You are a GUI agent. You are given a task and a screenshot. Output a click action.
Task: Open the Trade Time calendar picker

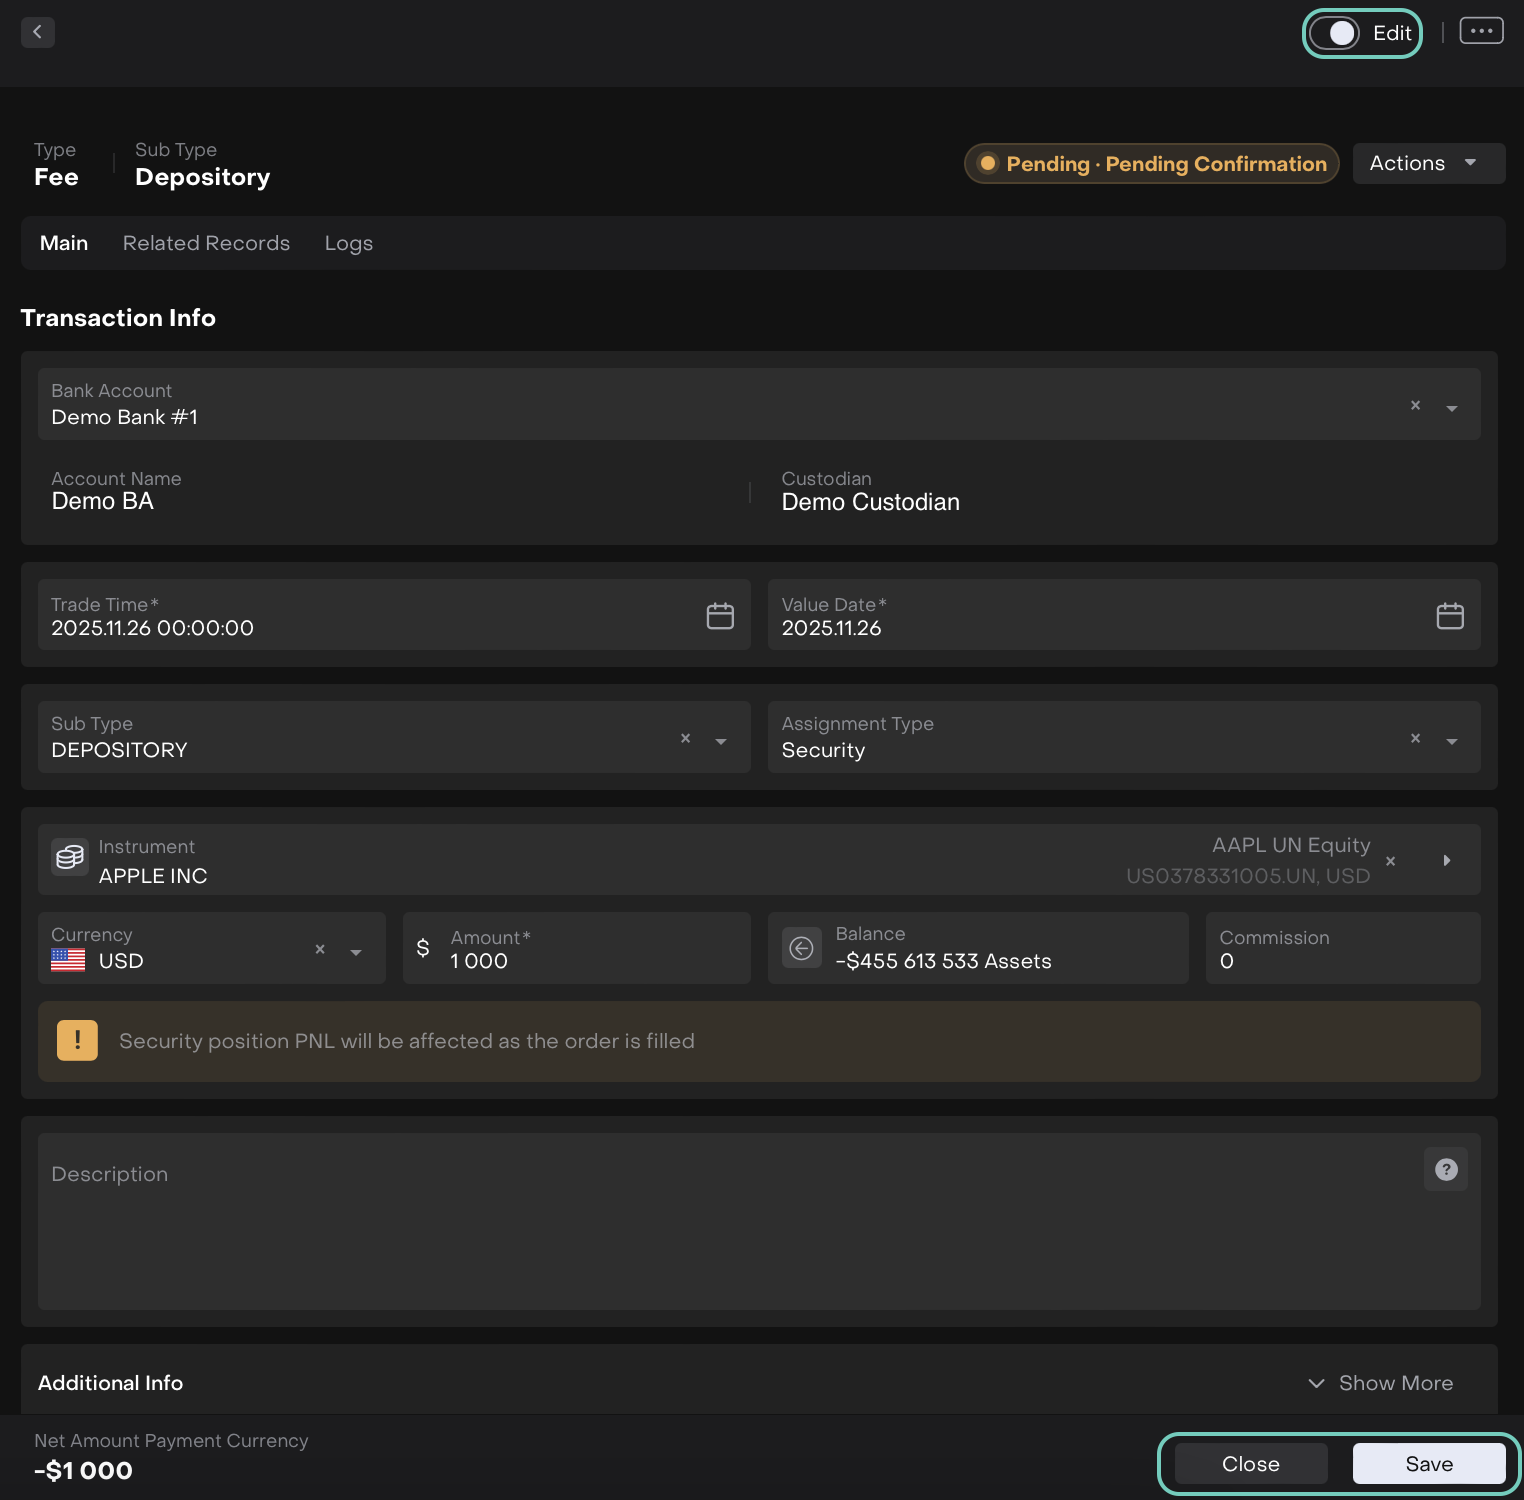coord(720,616)
